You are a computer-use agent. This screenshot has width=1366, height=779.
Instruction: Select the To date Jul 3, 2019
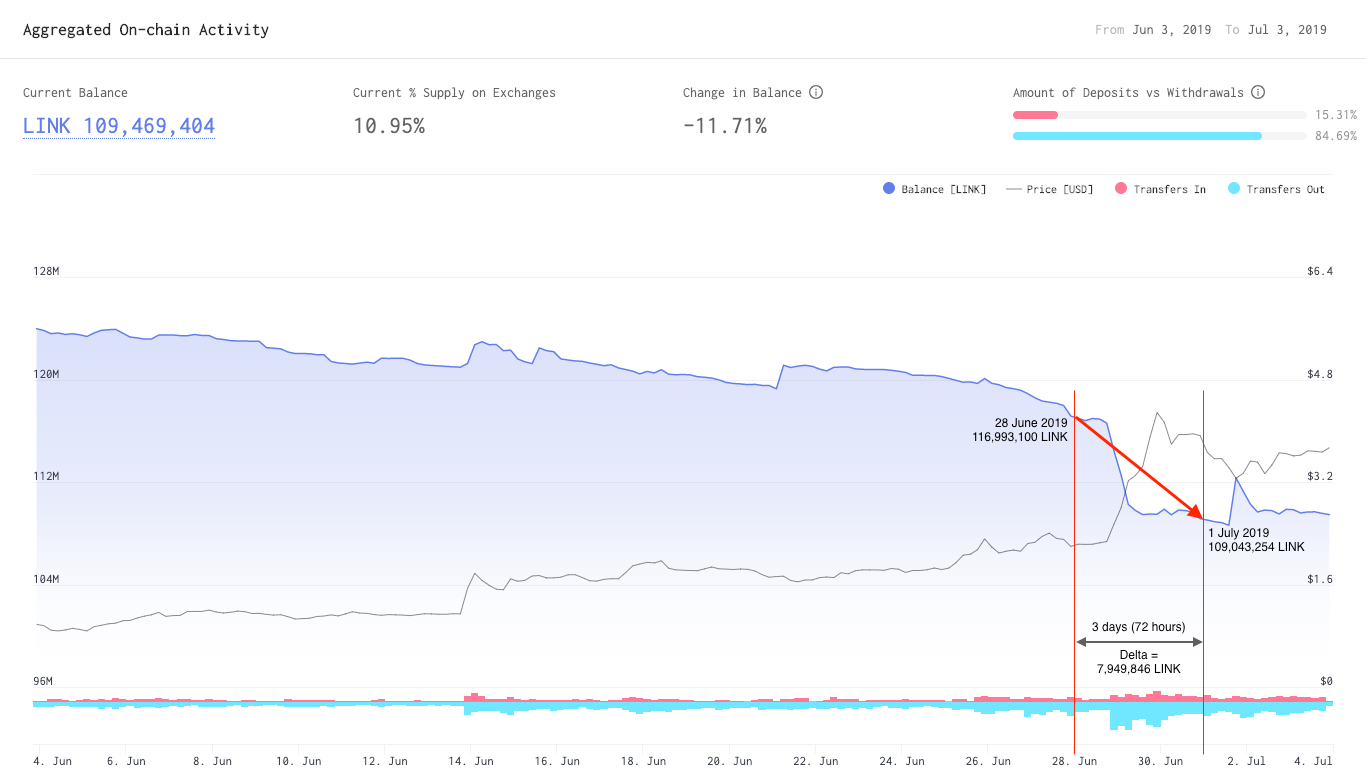click(1287, 30)
